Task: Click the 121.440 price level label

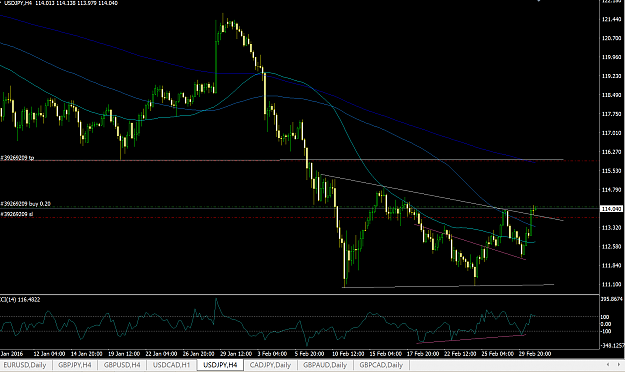Action: click(611, 19)
